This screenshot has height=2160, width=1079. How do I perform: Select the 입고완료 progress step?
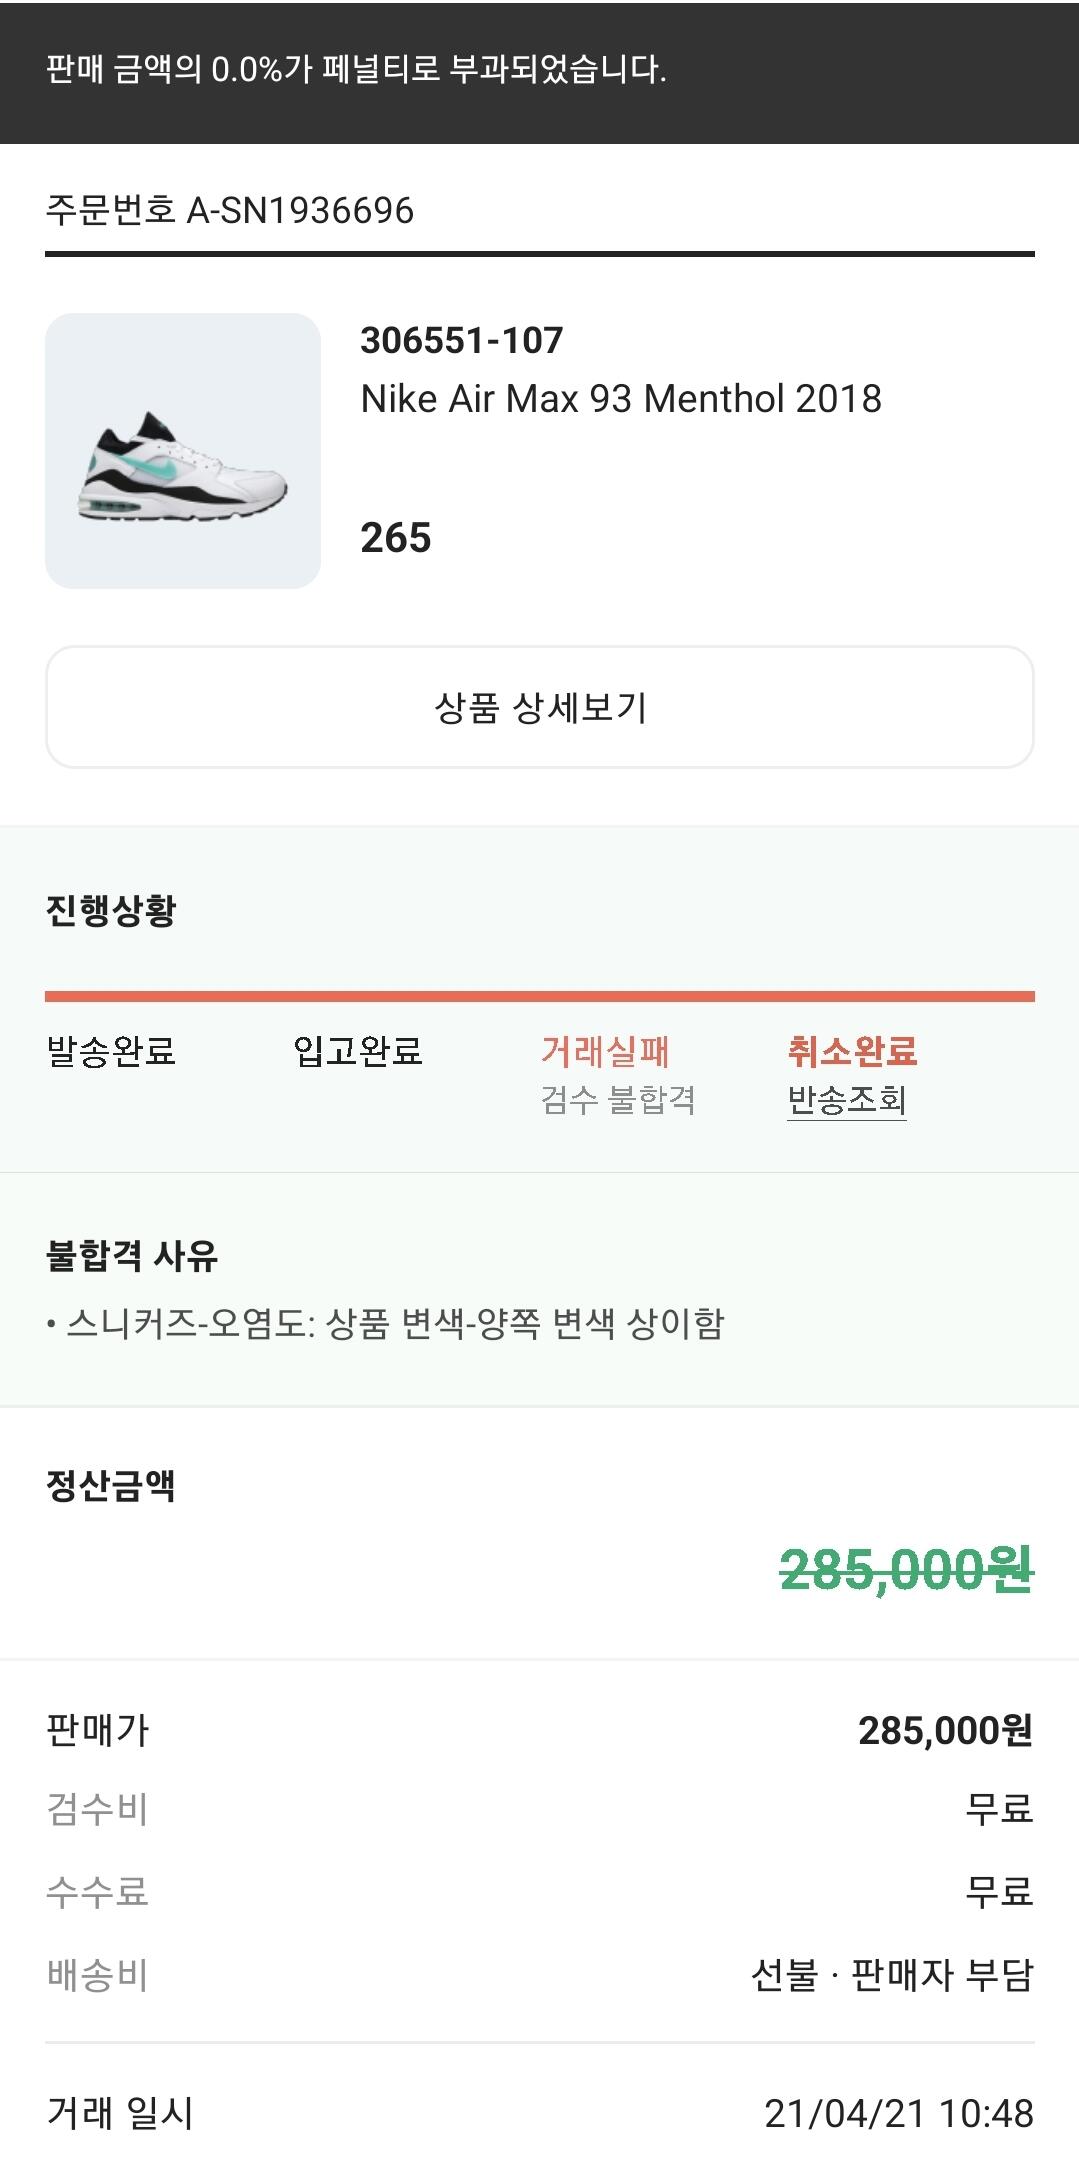pyautogui.click(x=358, y=1051)
